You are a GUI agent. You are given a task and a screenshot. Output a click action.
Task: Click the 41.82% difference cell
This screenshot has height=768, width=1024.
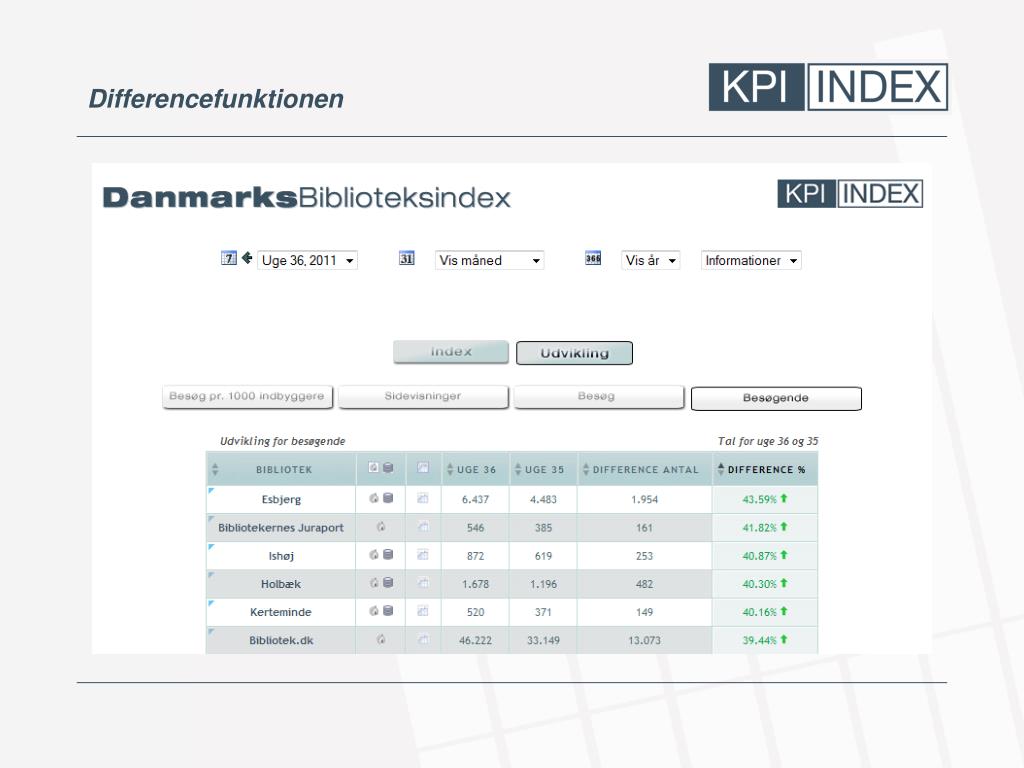tap(765, 527)
